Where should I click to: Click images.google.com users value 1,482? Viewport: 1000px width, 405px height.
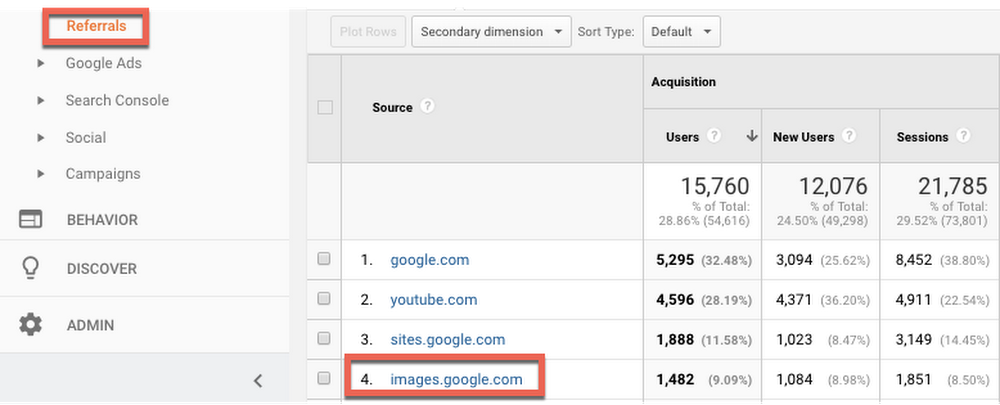(675, 379)
